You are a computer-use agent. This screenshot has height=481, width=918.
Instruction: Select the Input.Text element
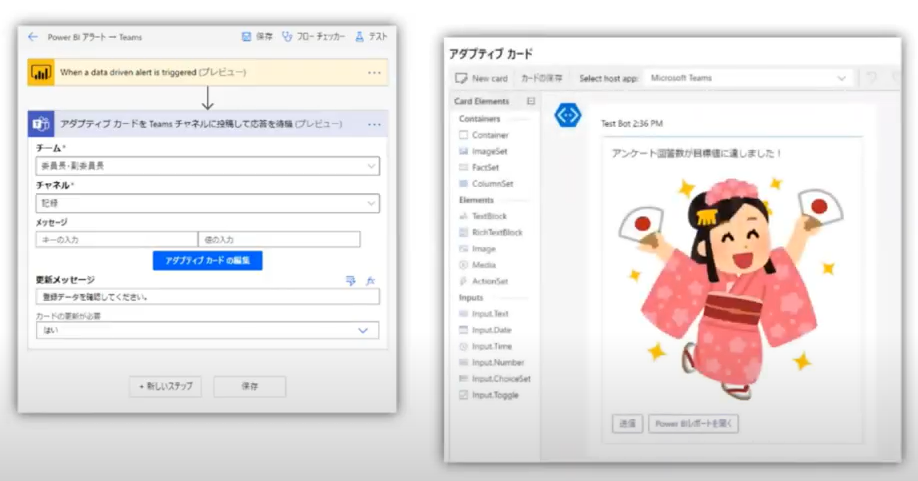(x=484, y=314)
